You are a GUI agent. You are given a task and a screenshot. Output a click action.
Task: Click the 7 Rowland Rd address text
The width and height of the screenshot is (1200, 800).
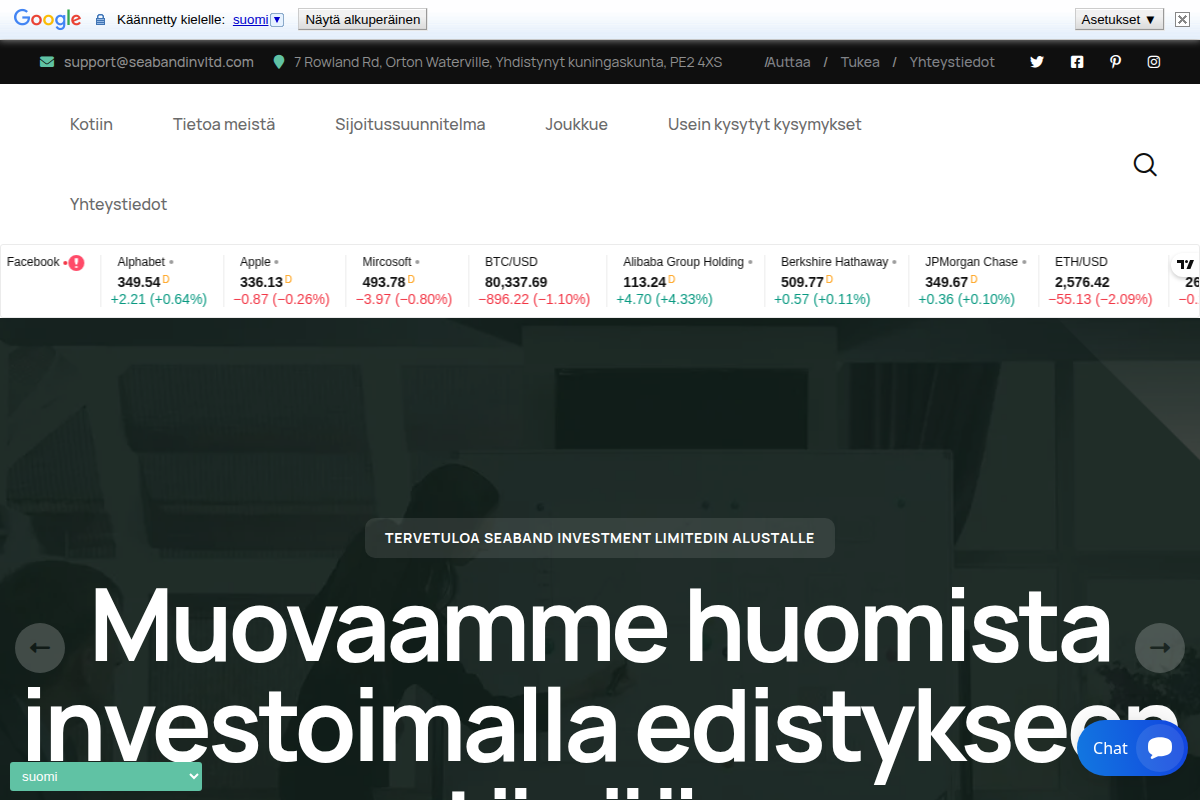508,62
